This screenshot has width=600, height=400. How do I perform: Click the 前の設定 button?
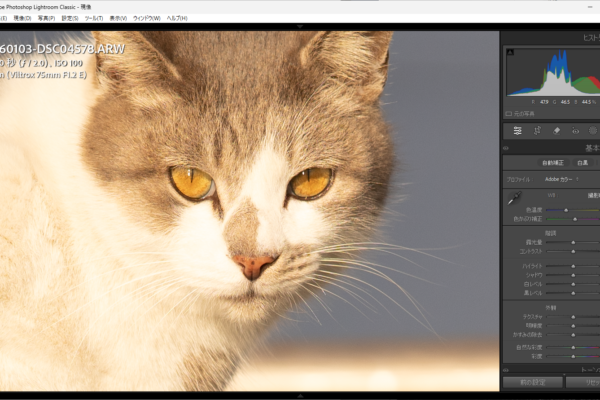[x=530, y=382]
